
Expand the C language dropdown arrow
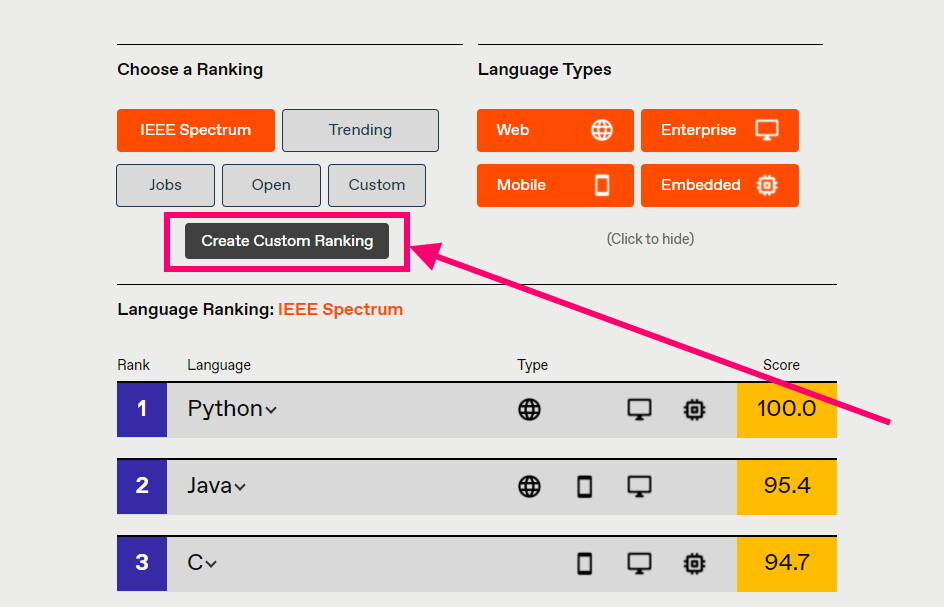click(211, 564)
